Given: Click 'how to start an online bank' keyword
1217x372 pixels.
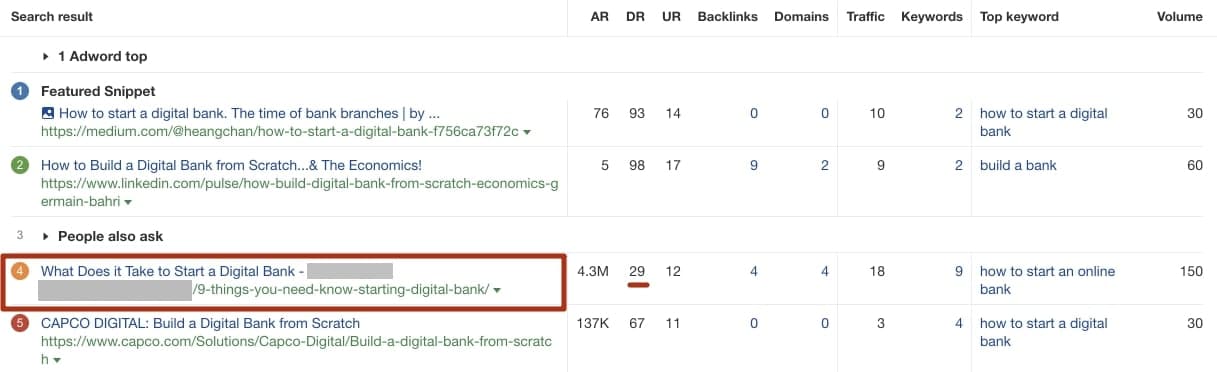Looking at the screenshot, I should (x=1047, y=280).
